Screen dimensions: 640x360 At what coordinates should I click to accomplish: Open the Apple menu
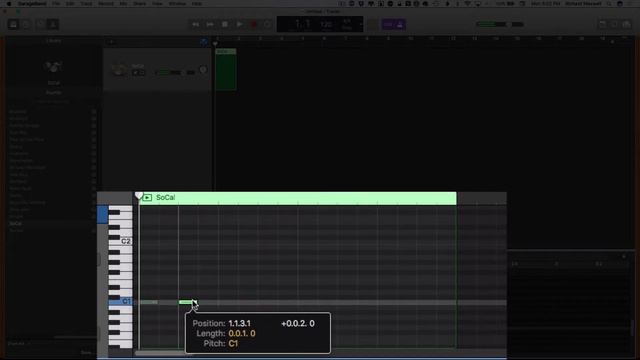tap(9, 4)
